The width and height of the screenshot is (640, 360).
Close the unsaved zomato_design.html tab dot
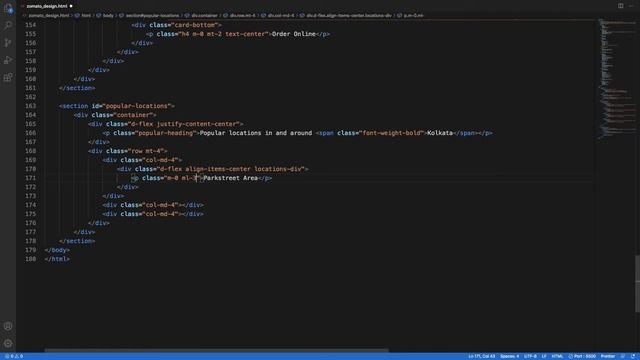tap(71, 6)
